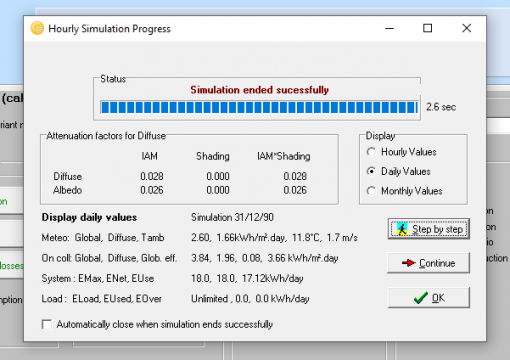This screenshot has width=510, height=360.
Task: Click the Diffuse IAM value 0.028
Action: point(152,176)
